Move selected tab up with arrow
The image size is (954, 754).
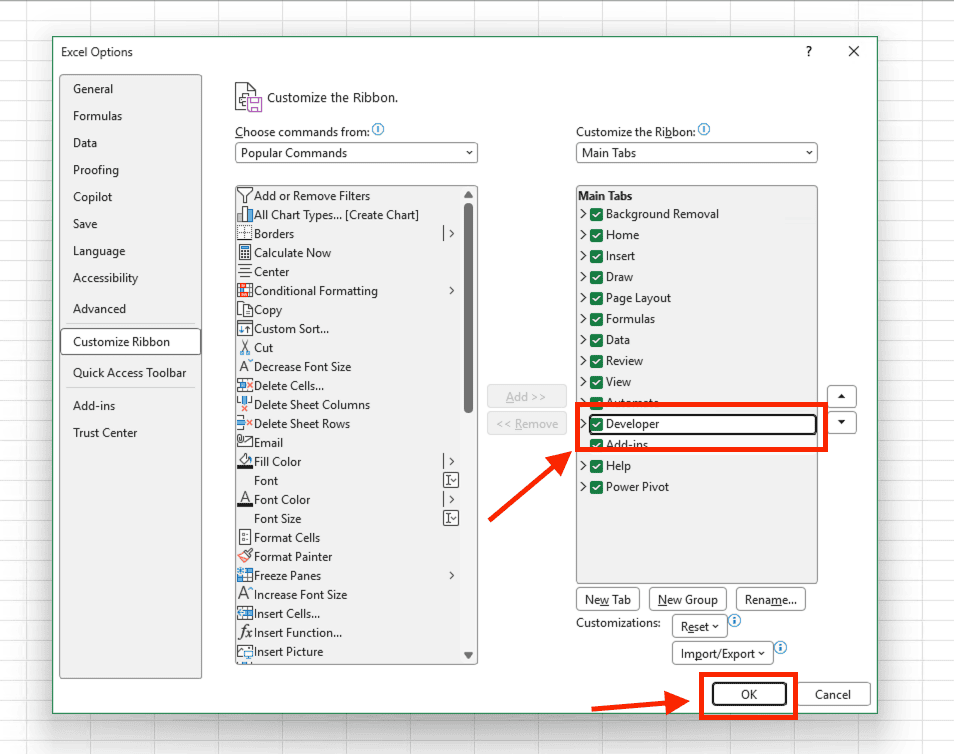click(x=841, y=397)
